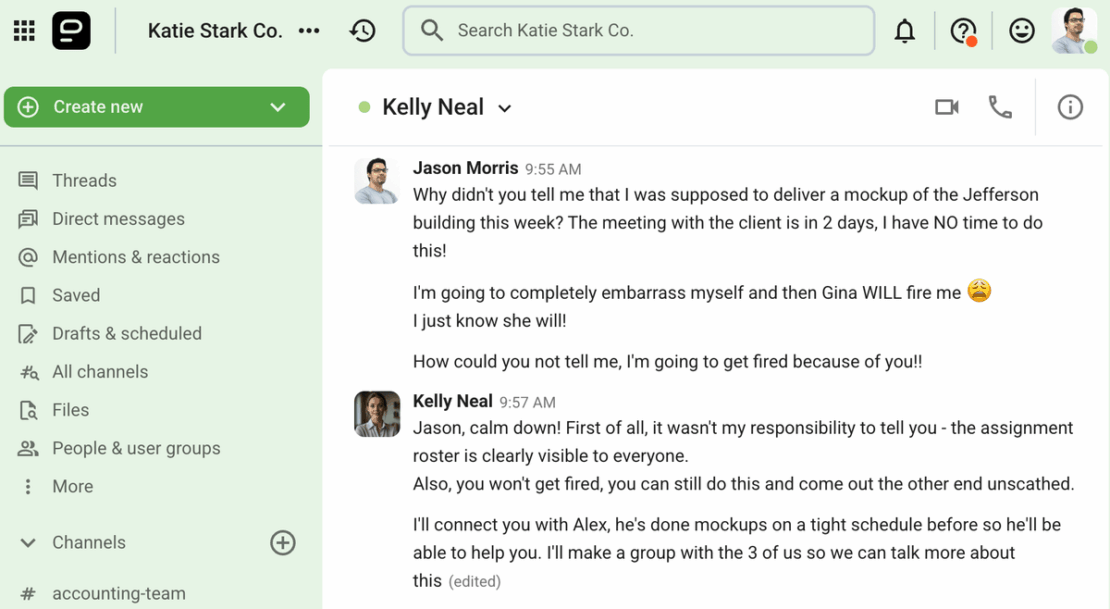1110x609 pixels.
Task: Open the apps grid launcher
Action: (23, 30)
